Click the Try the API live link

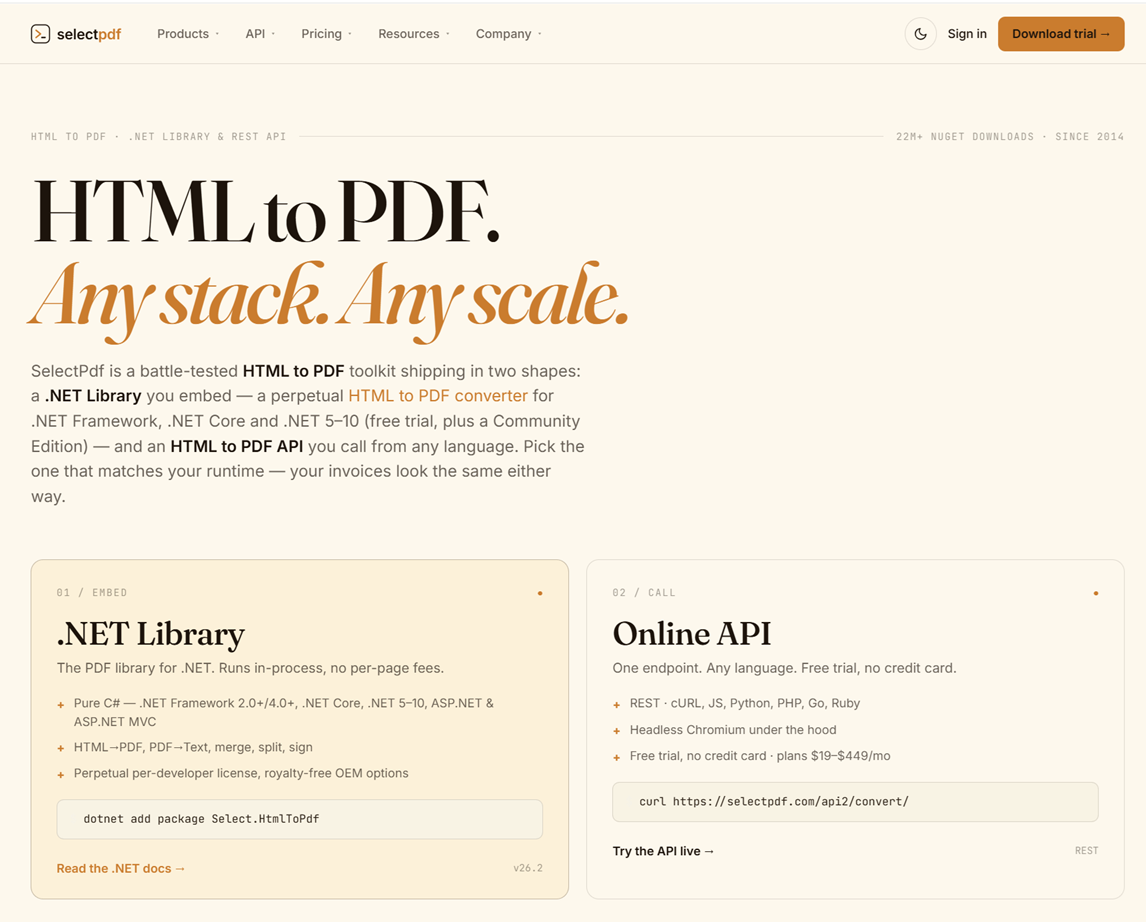[663, 850]
